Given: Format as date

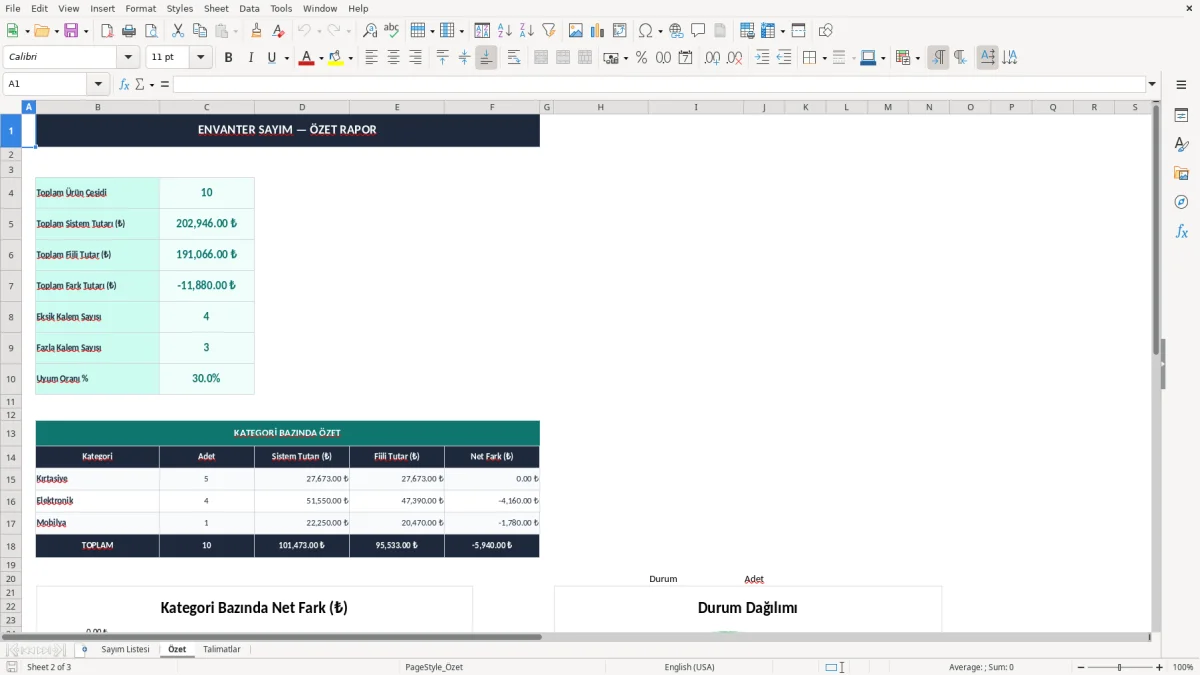Looking at the screenshot, I should 686,58.
